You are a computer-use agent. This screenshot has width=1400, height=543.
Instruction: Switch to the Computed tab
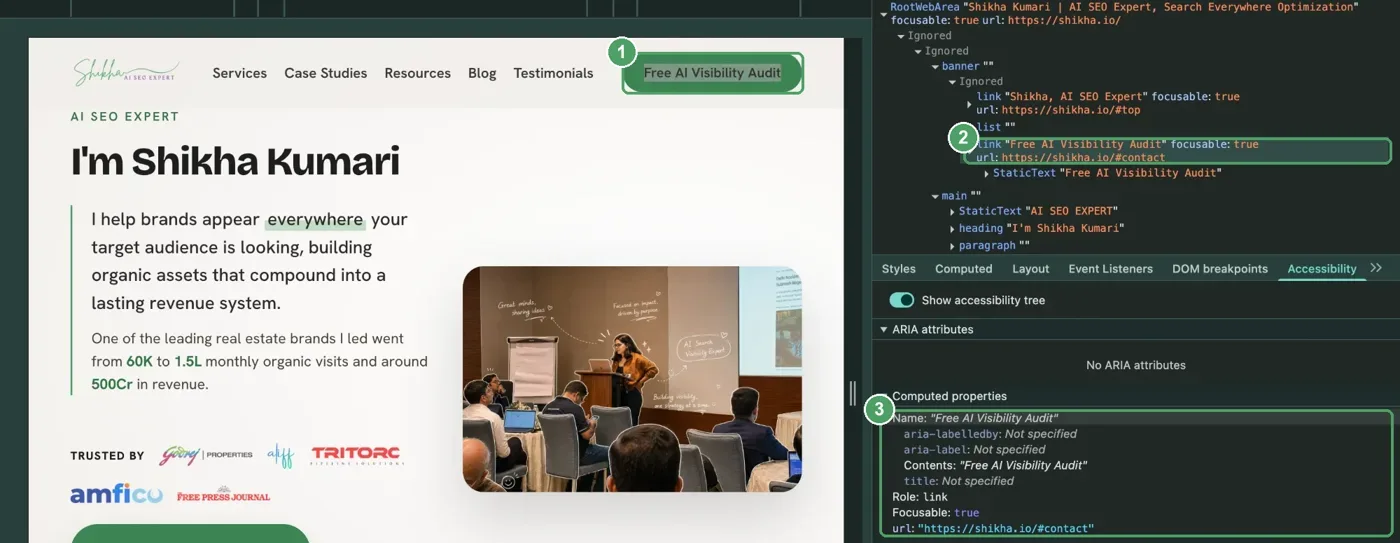[x=963, y=269]
